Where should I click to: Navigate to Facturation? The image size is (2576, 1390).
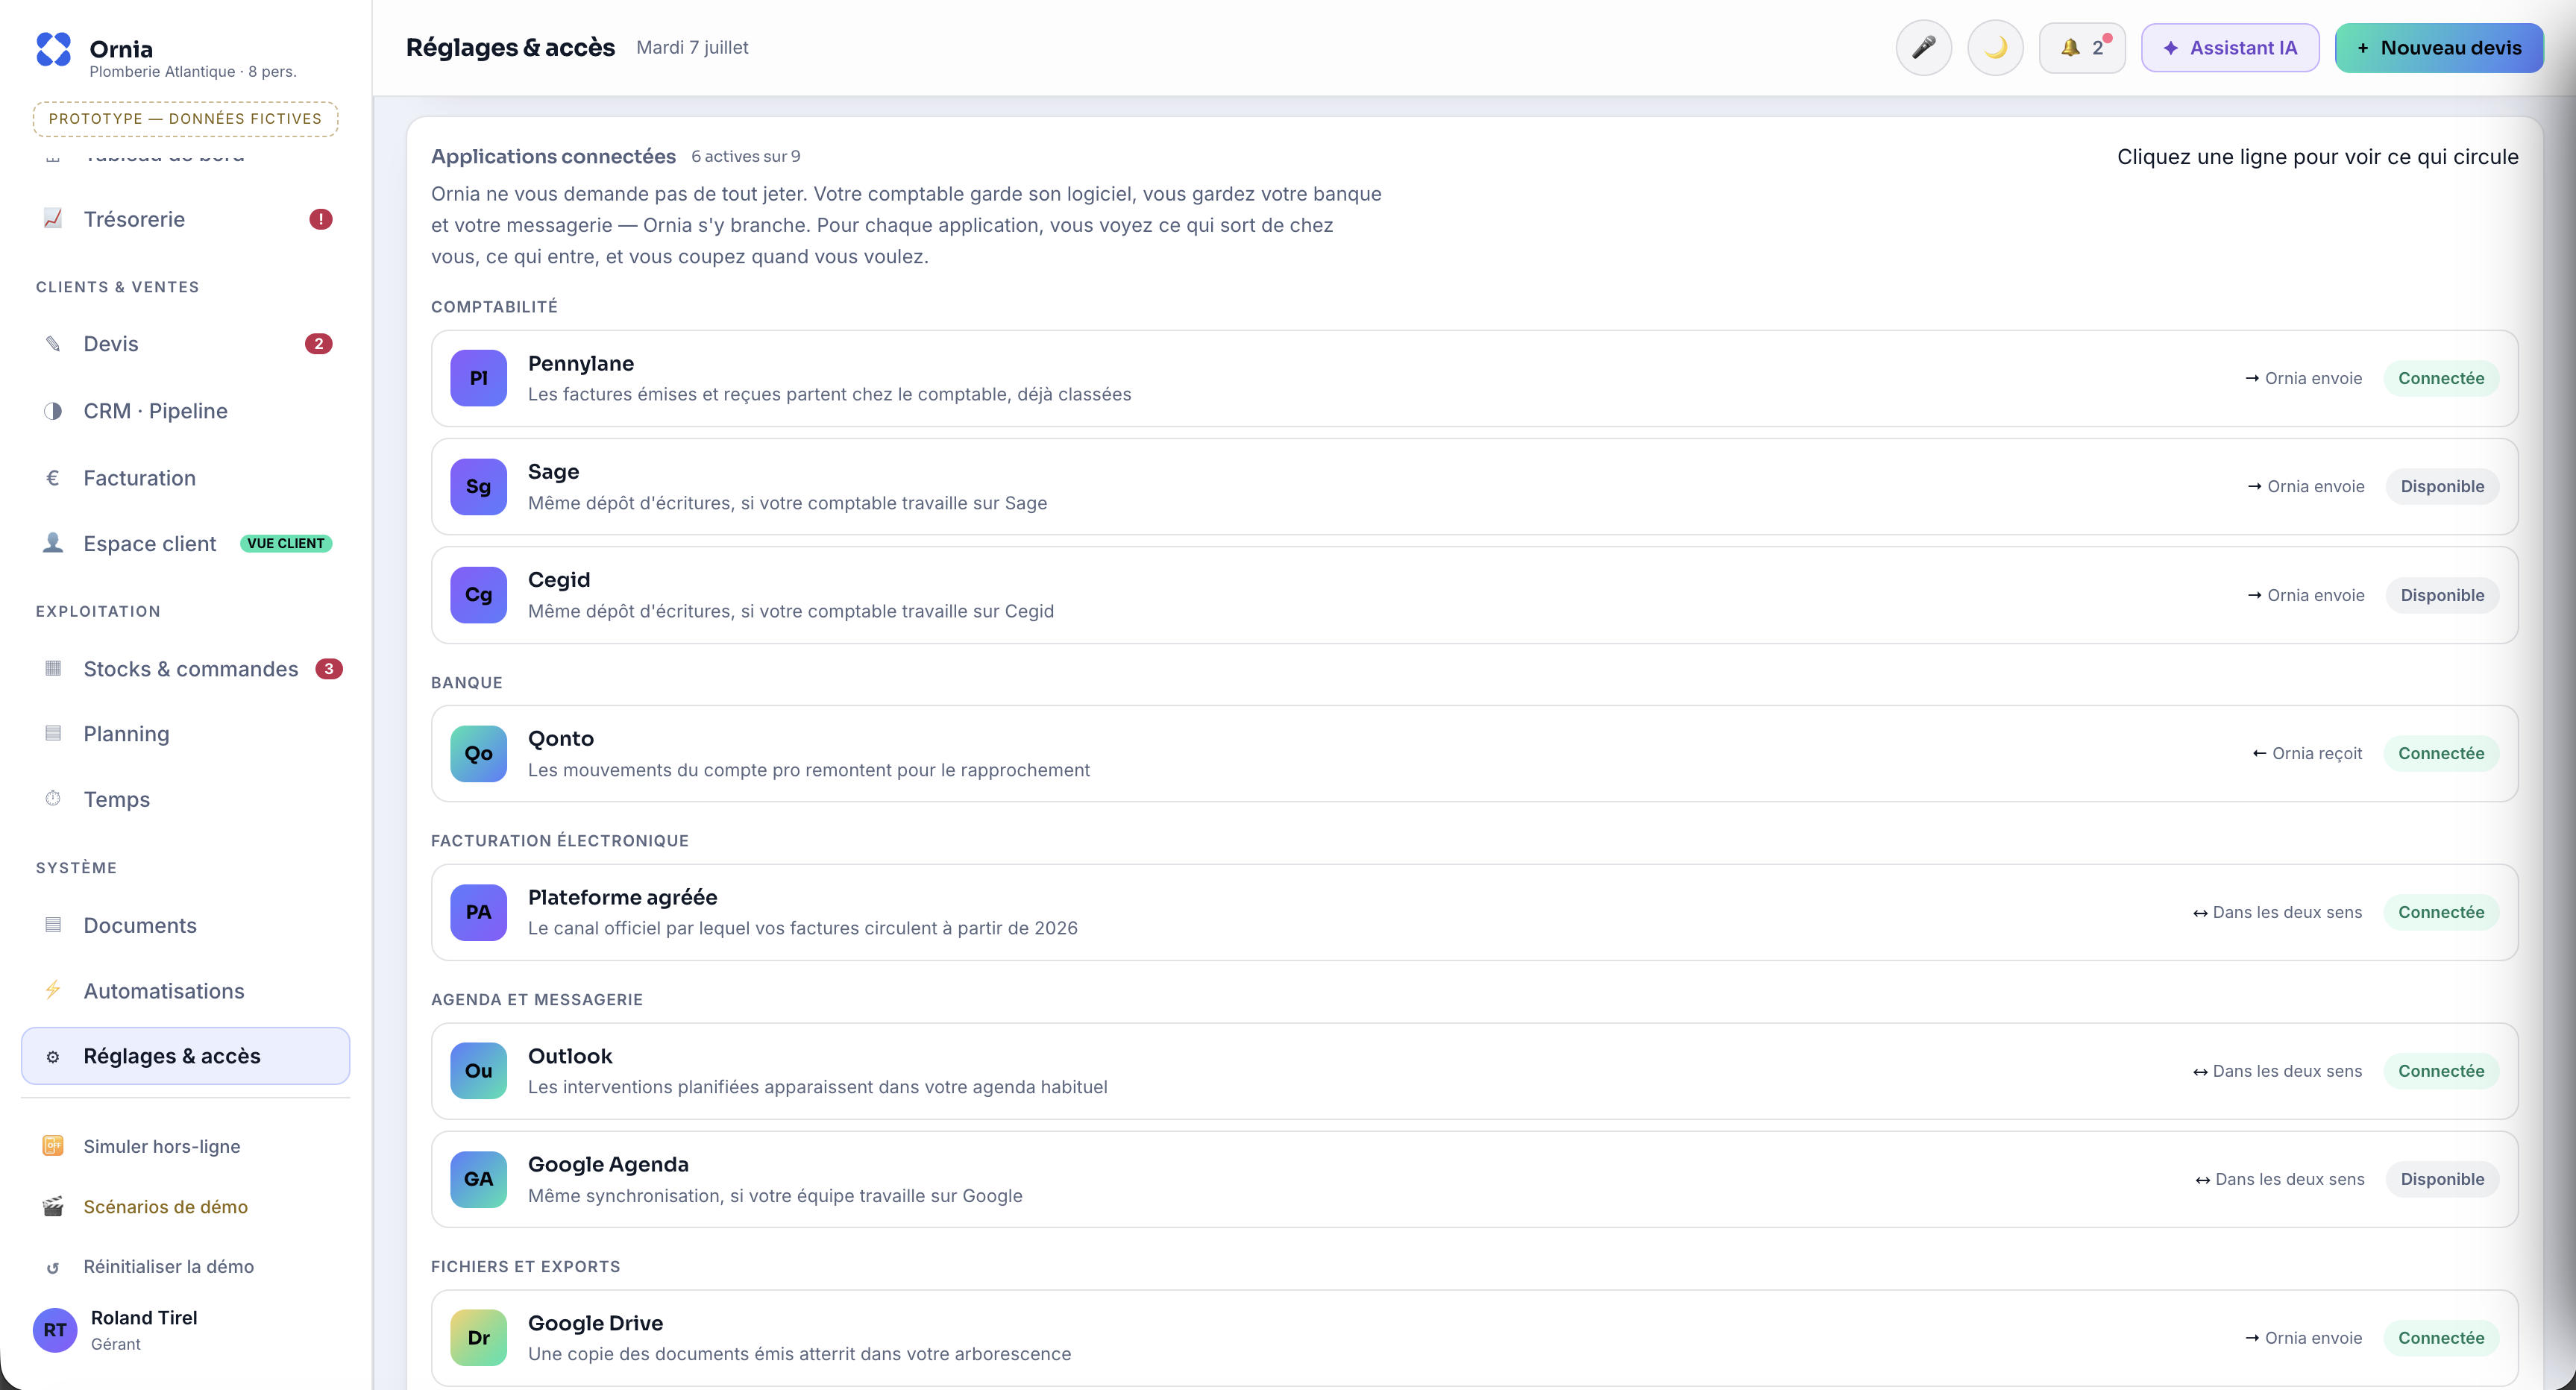186,478
